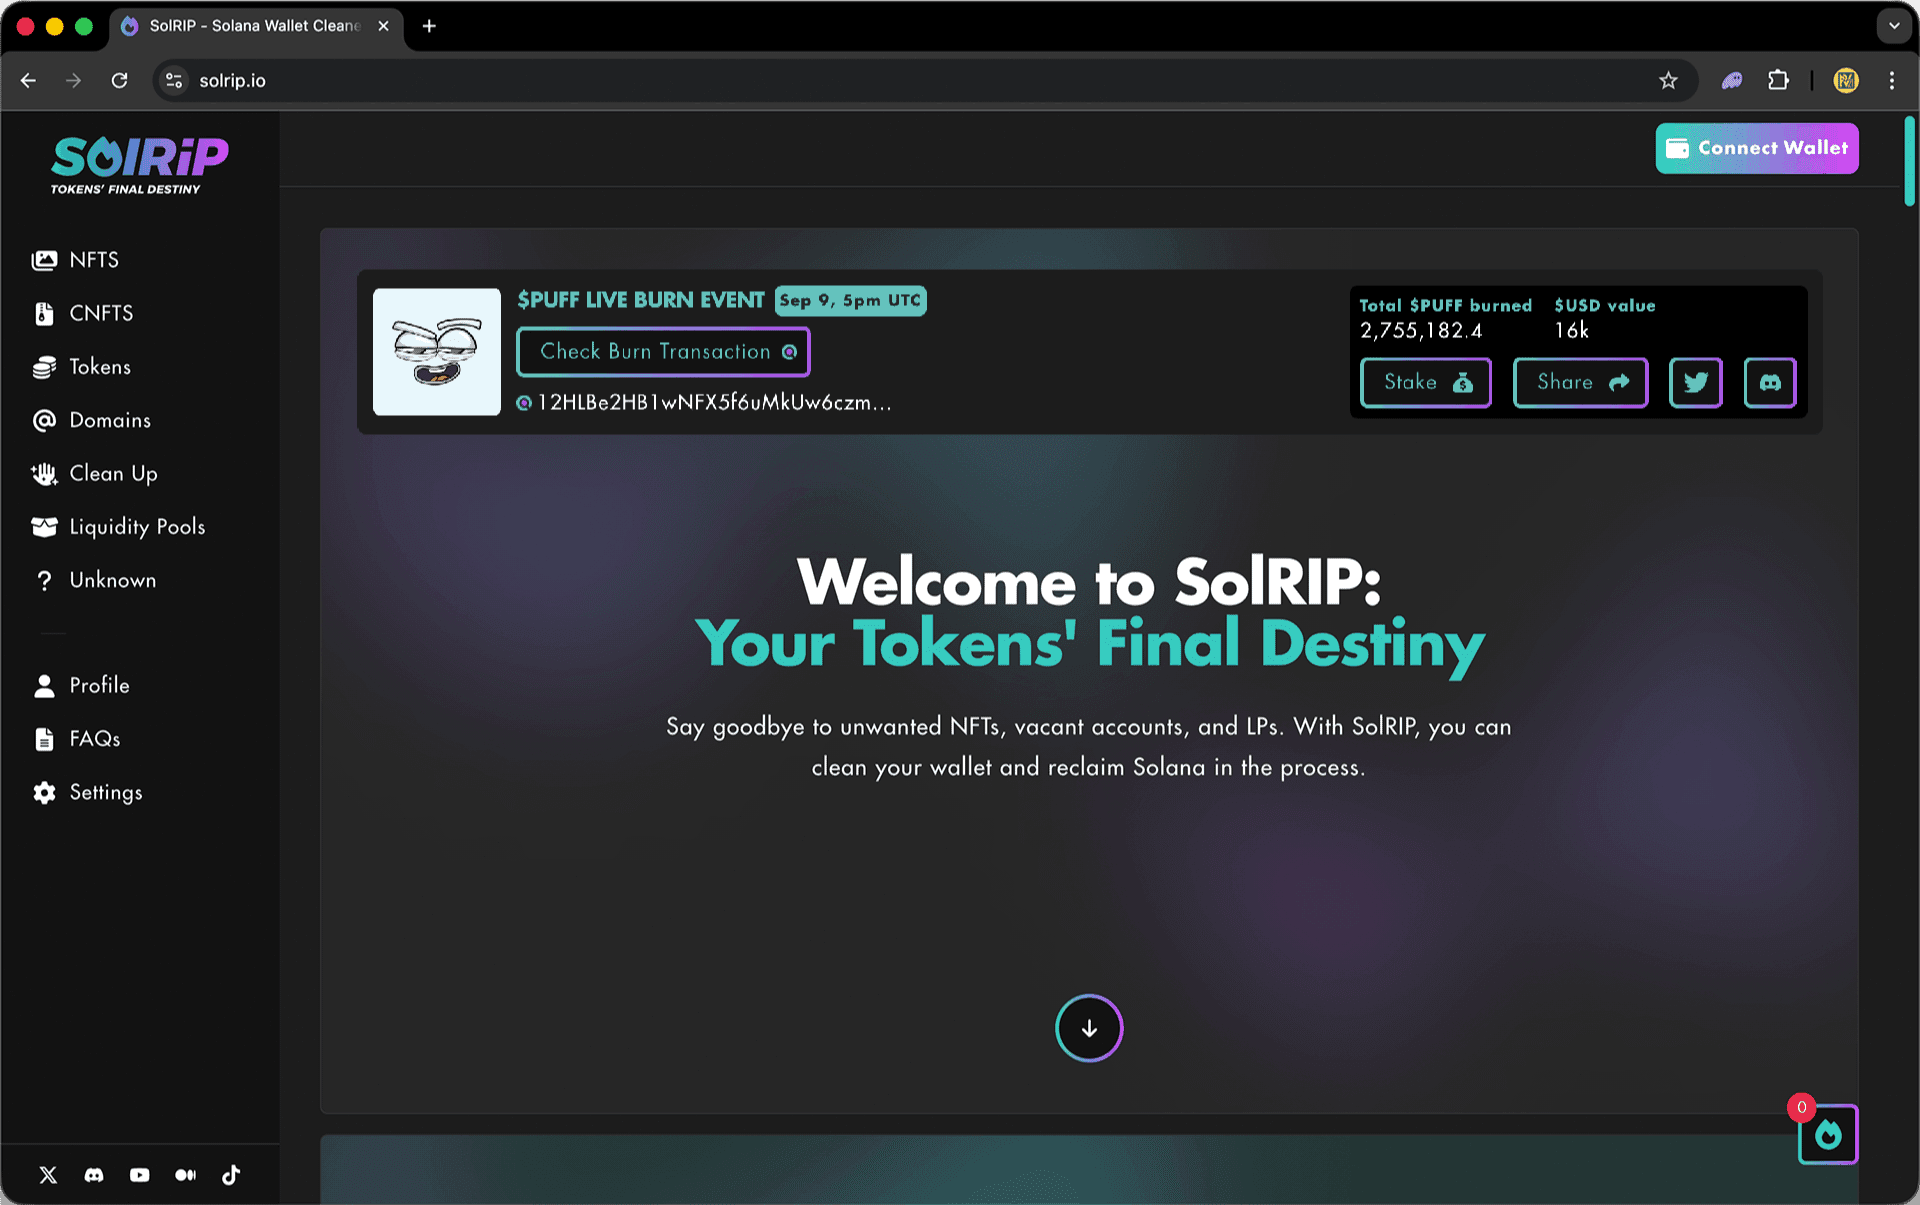Close the SolRIP browser tab
This screenshot has height=1205, width=1920.
(x=384, y=26)
